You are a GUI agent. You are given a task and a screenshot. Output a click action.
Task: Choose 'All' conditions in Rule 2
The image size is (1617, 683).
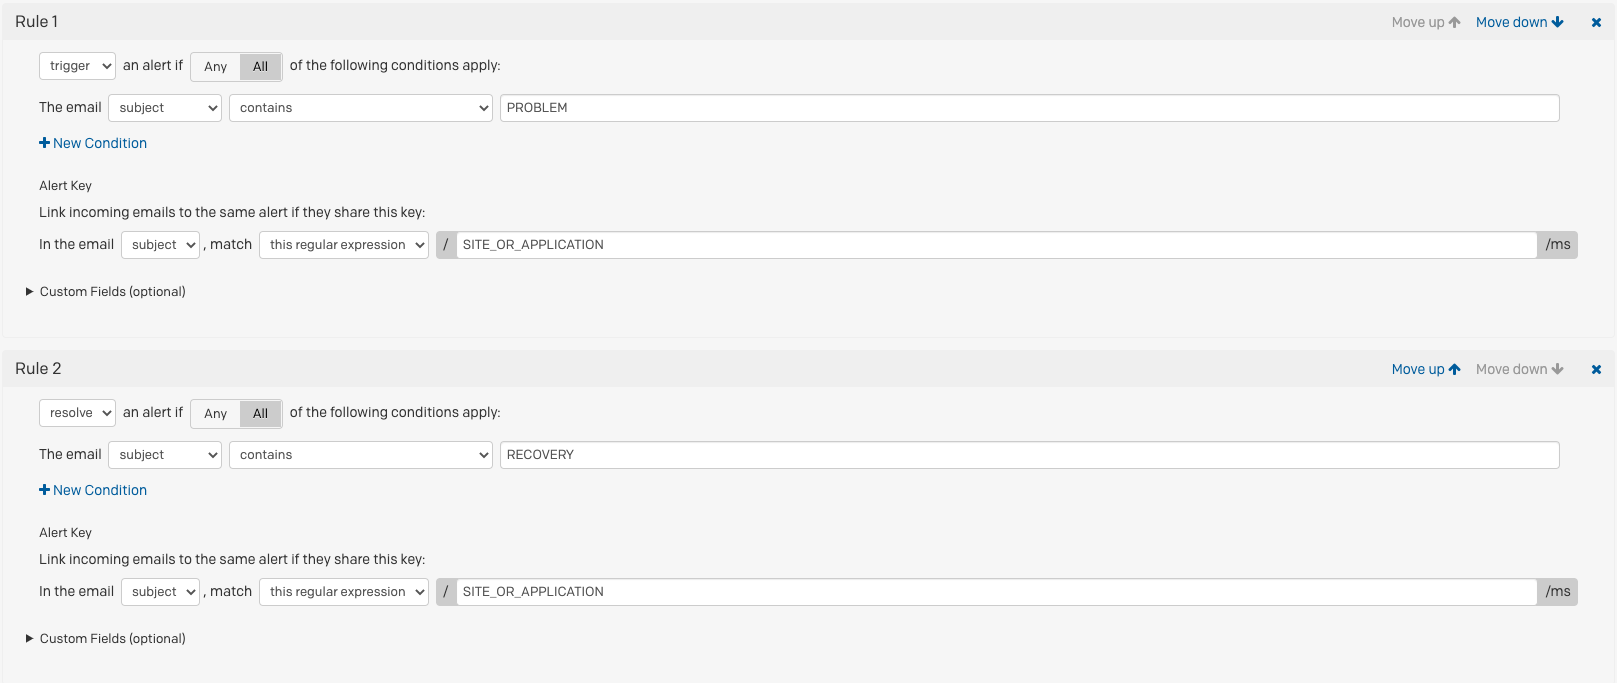(x=261, y=413)
